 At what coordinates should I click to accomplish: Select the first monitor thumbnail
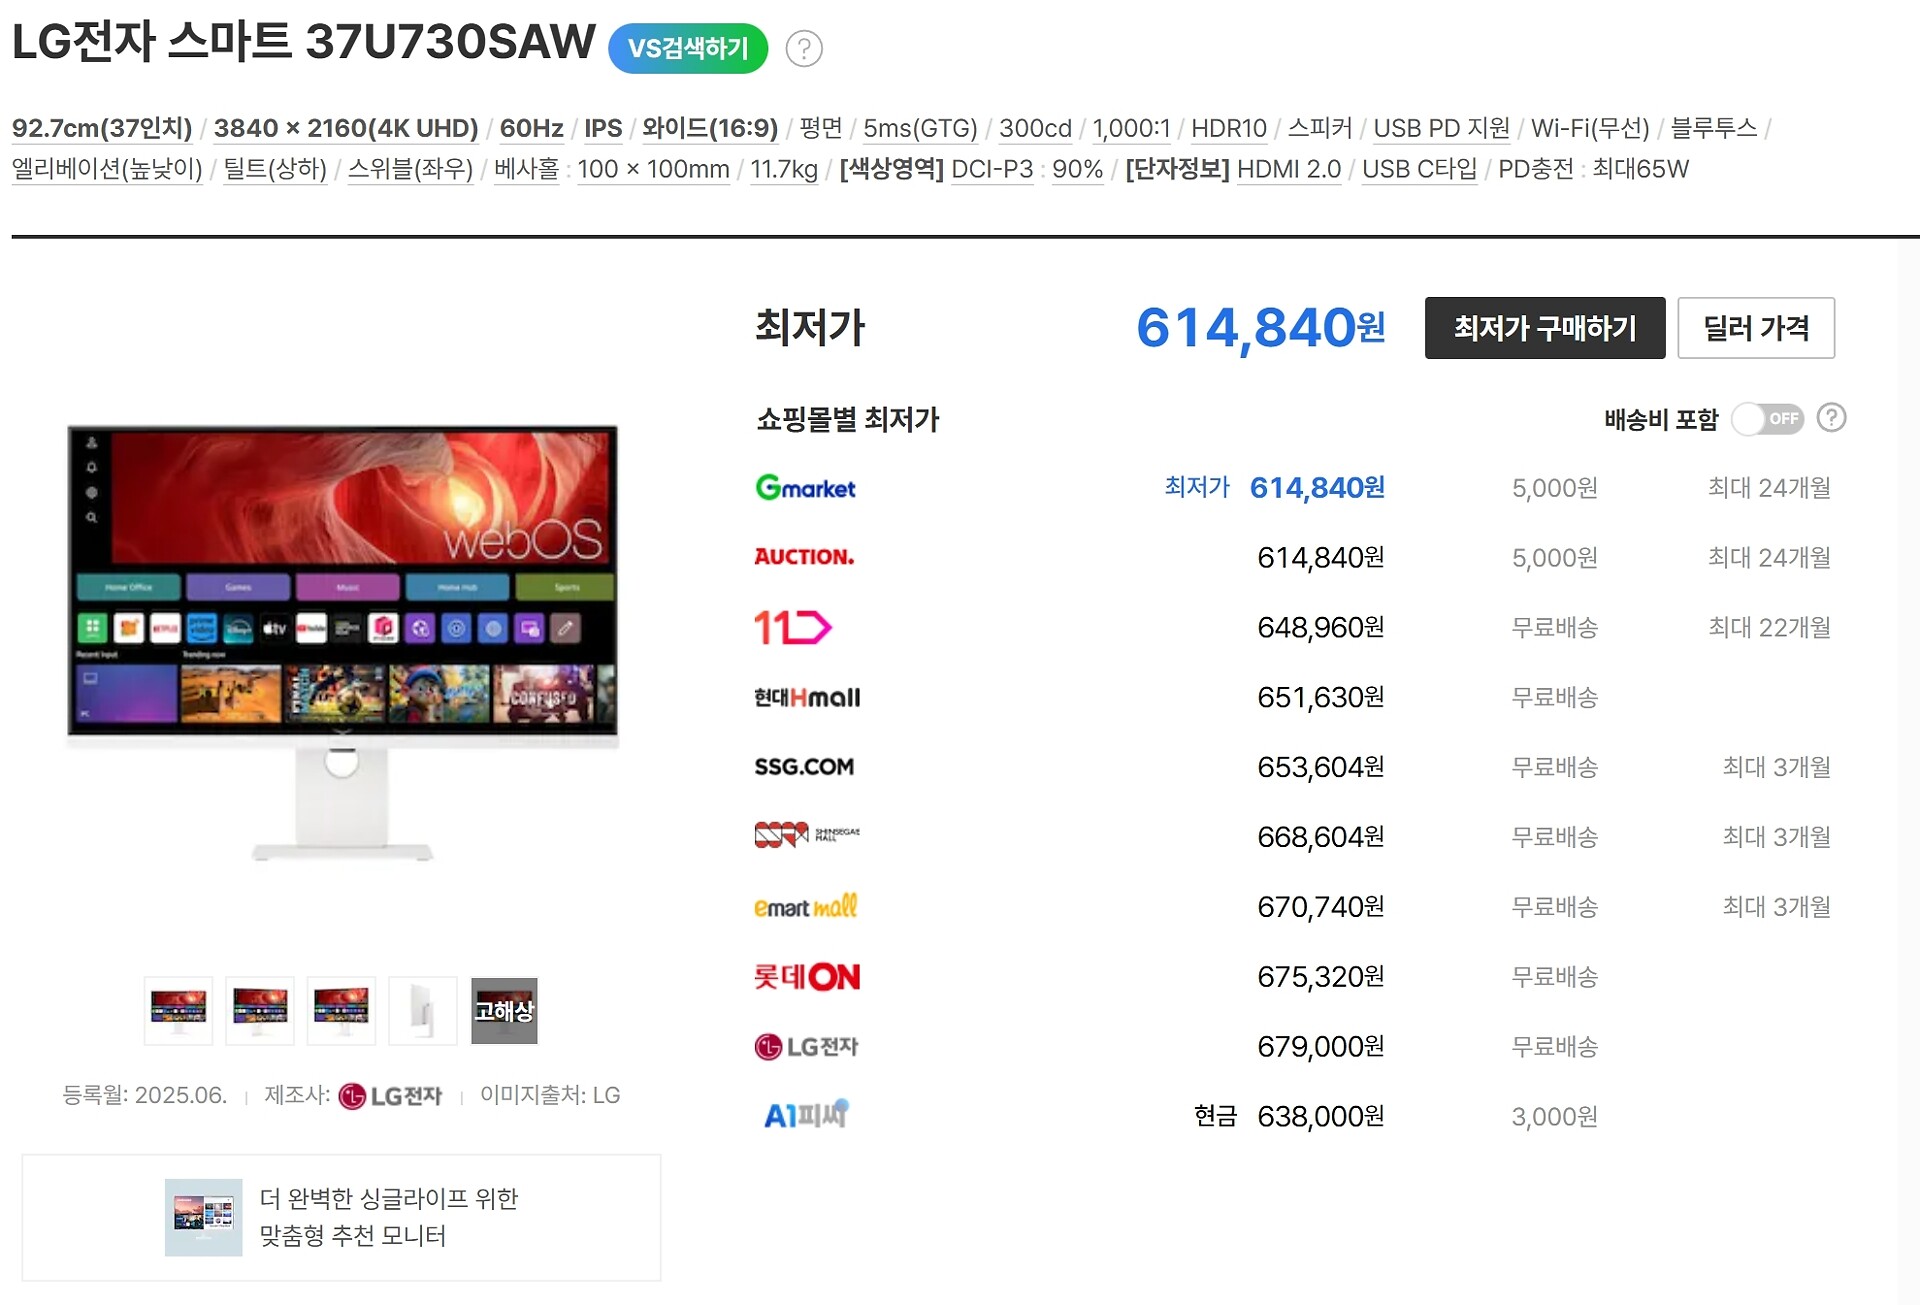[178, 1011]
